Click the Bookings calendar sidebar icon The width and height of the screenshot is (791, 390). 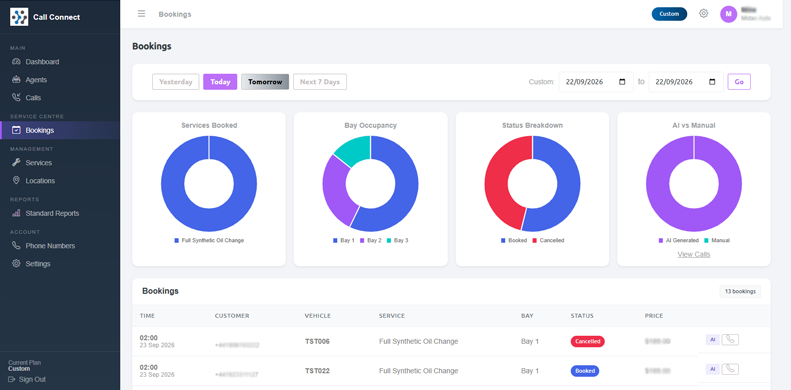point(16,130)
